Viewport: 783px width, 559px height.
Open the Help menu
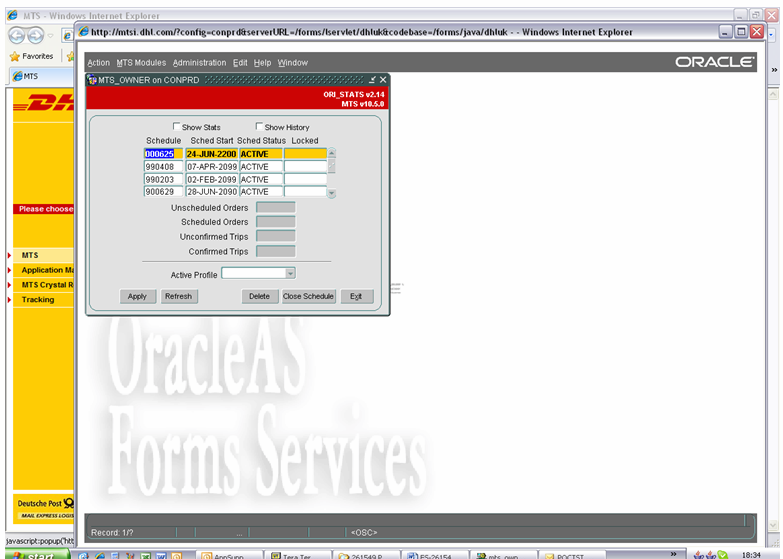click(x=262, y=63)
